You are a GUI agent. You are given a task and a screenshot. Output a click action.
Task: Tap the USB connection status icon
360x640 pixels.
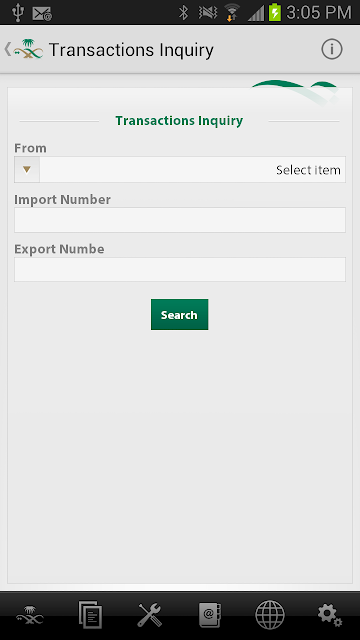(x=17, y=13)
